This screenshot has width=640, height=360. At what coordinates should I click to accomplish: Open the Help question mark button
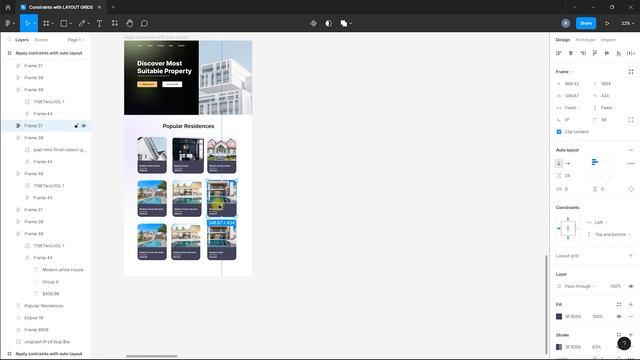624,344
